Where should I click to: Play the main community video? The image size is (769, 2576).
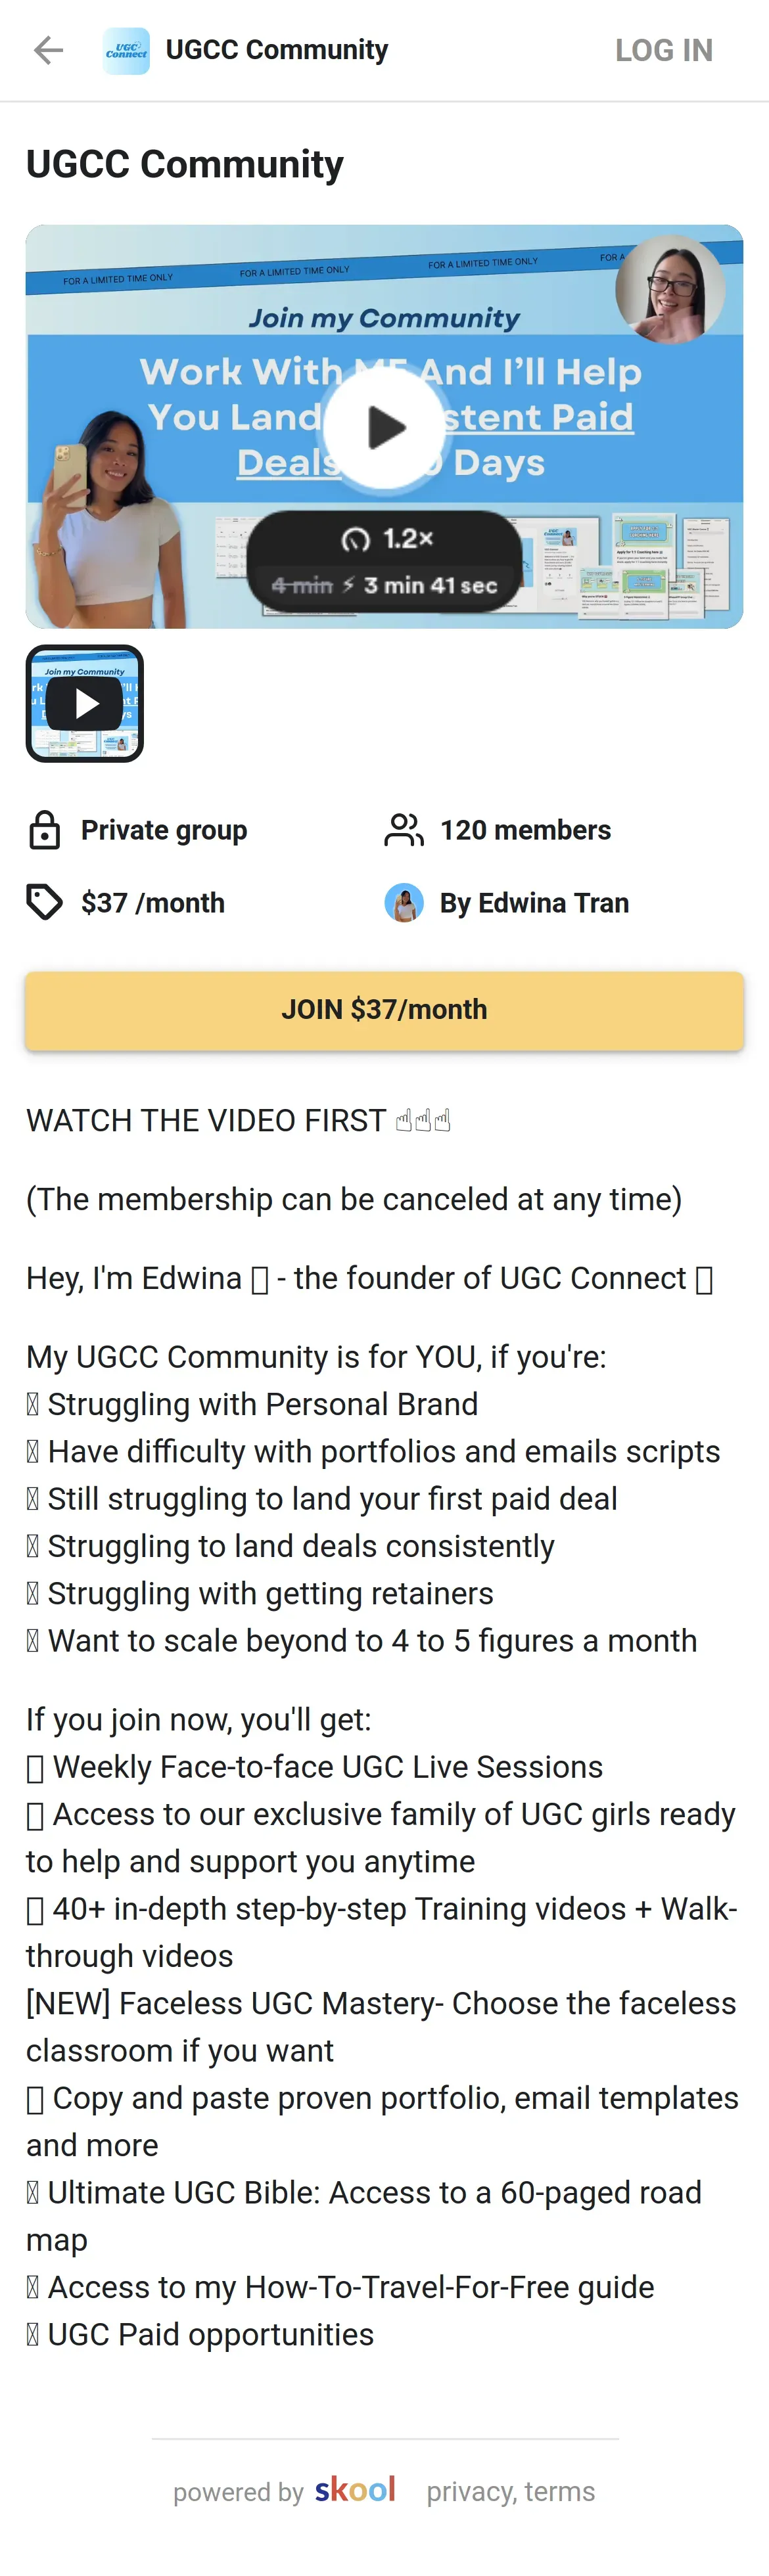384,427
